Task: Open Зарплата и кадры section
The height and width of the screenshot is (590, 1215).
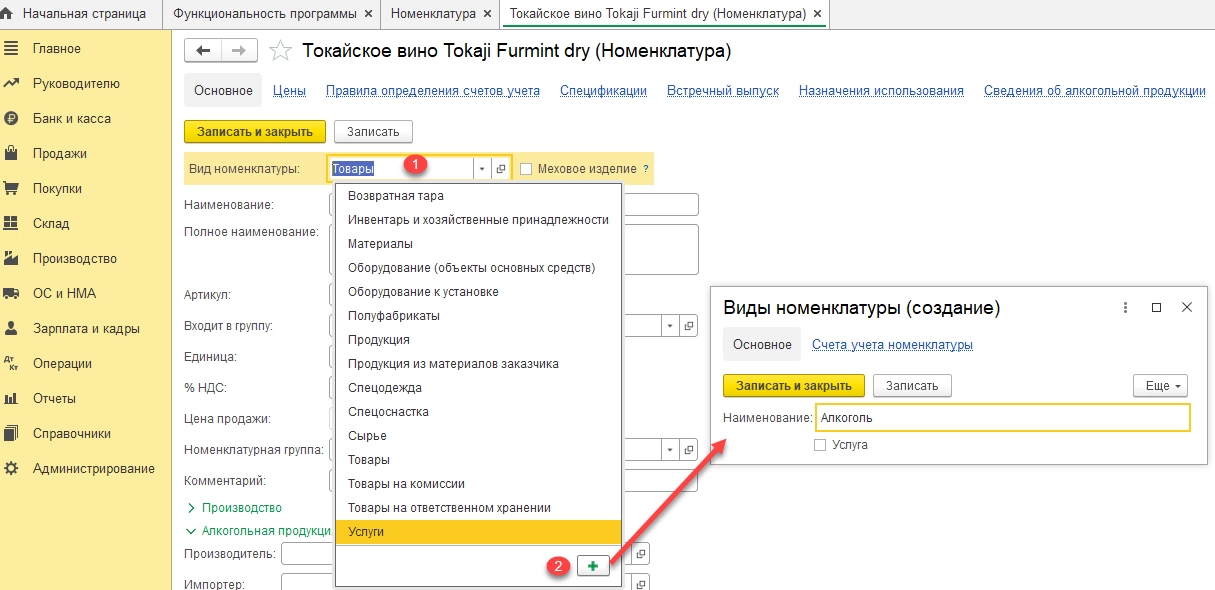Action: (86, 328)
